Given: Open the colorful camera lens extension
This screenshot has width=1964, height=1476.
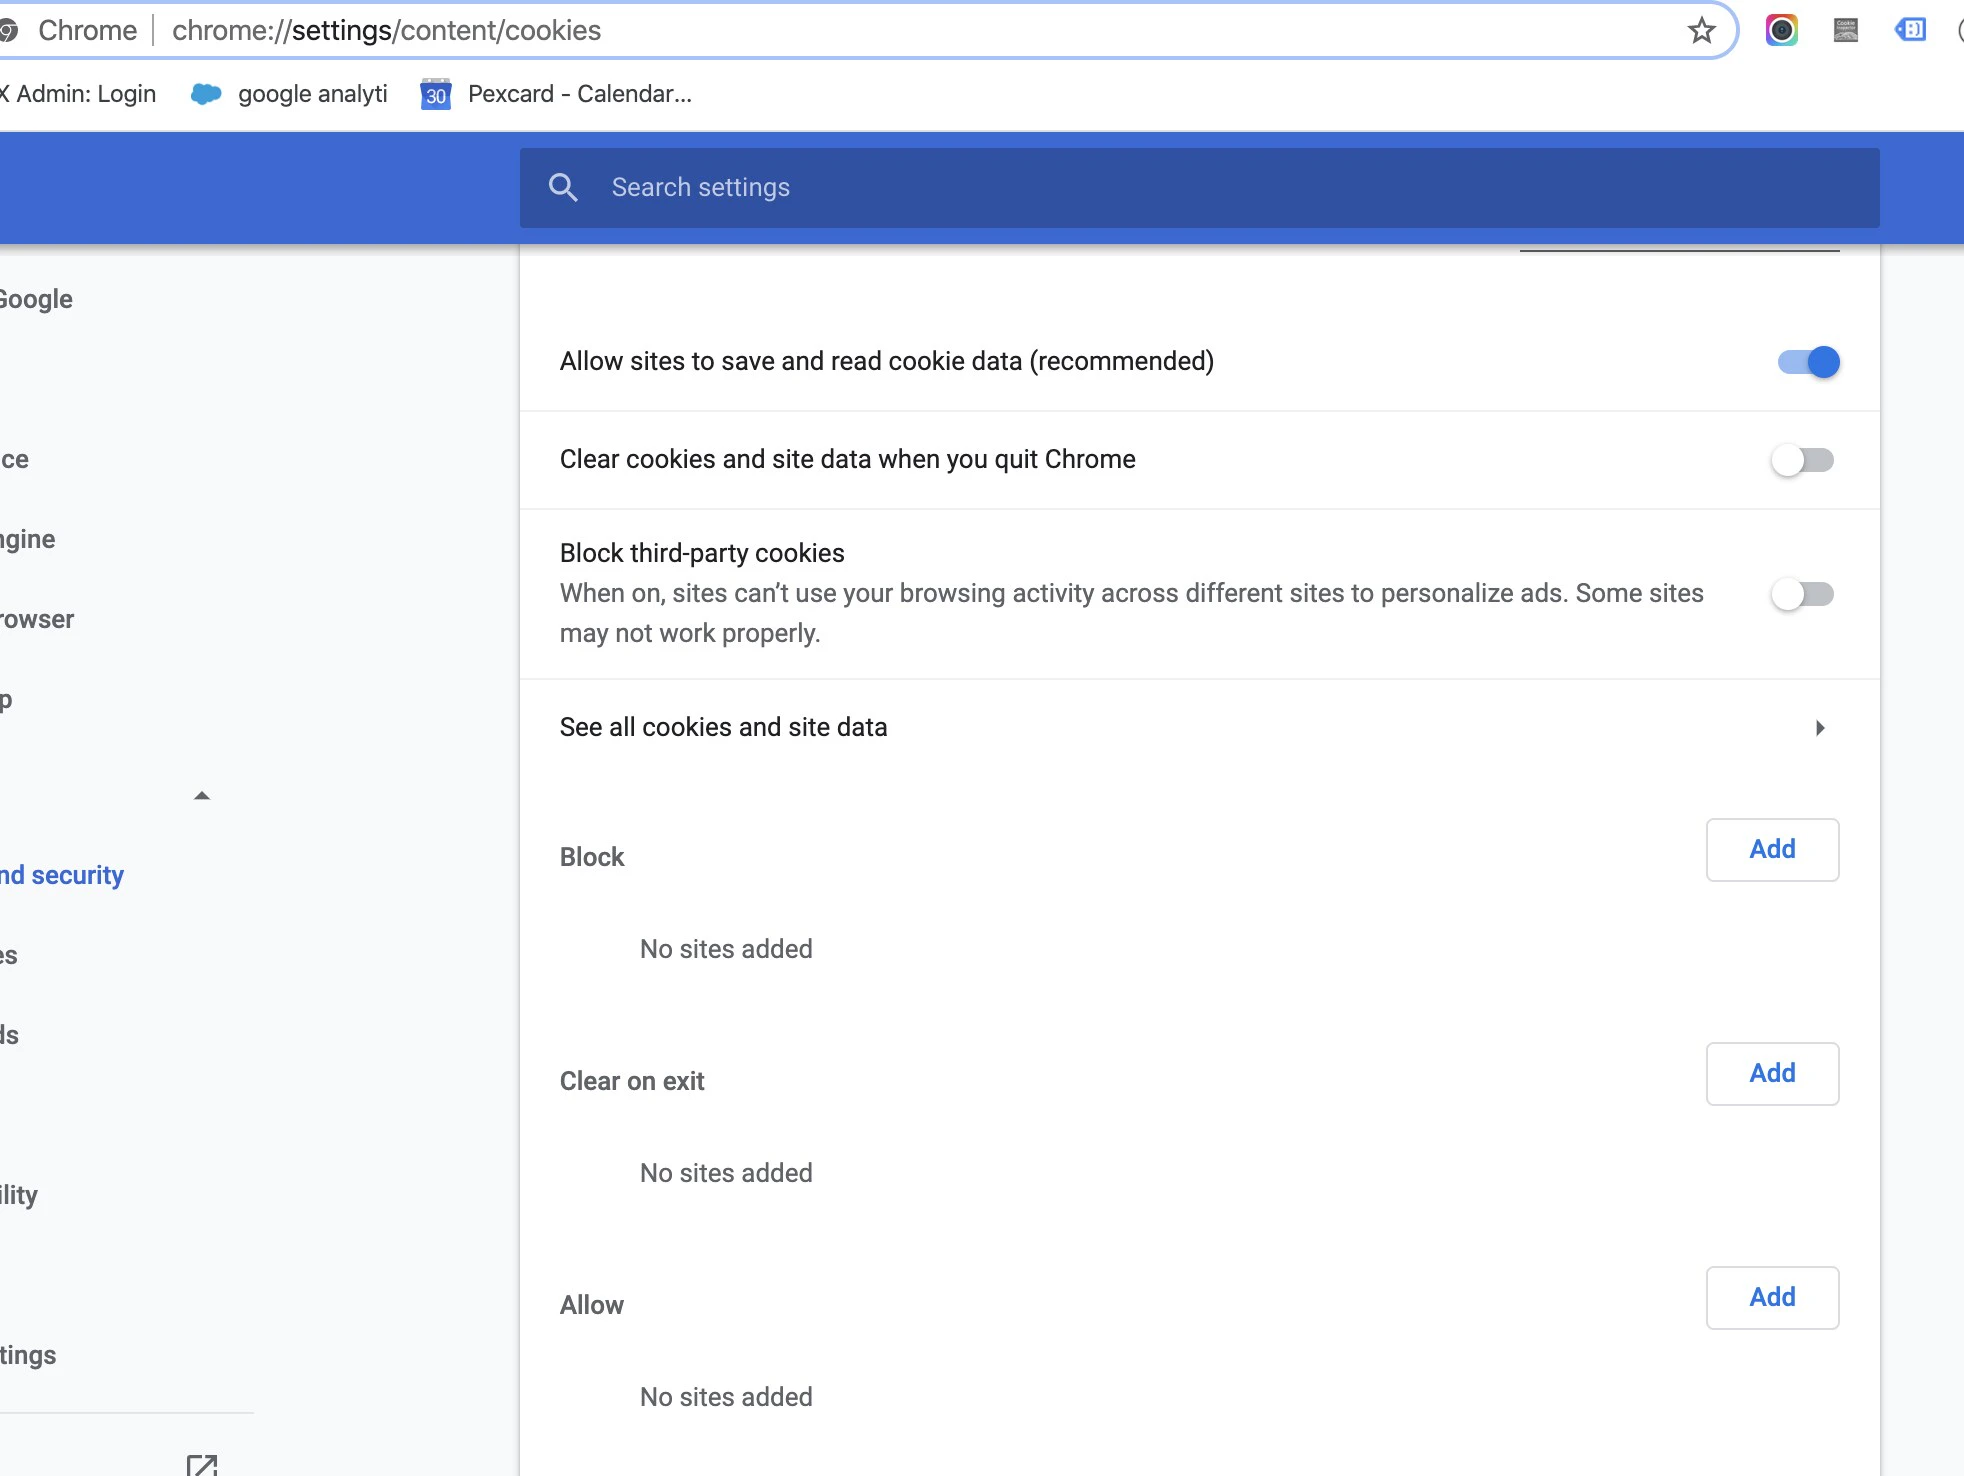Looking at the screenshot, I should (x=1781, y=30).
